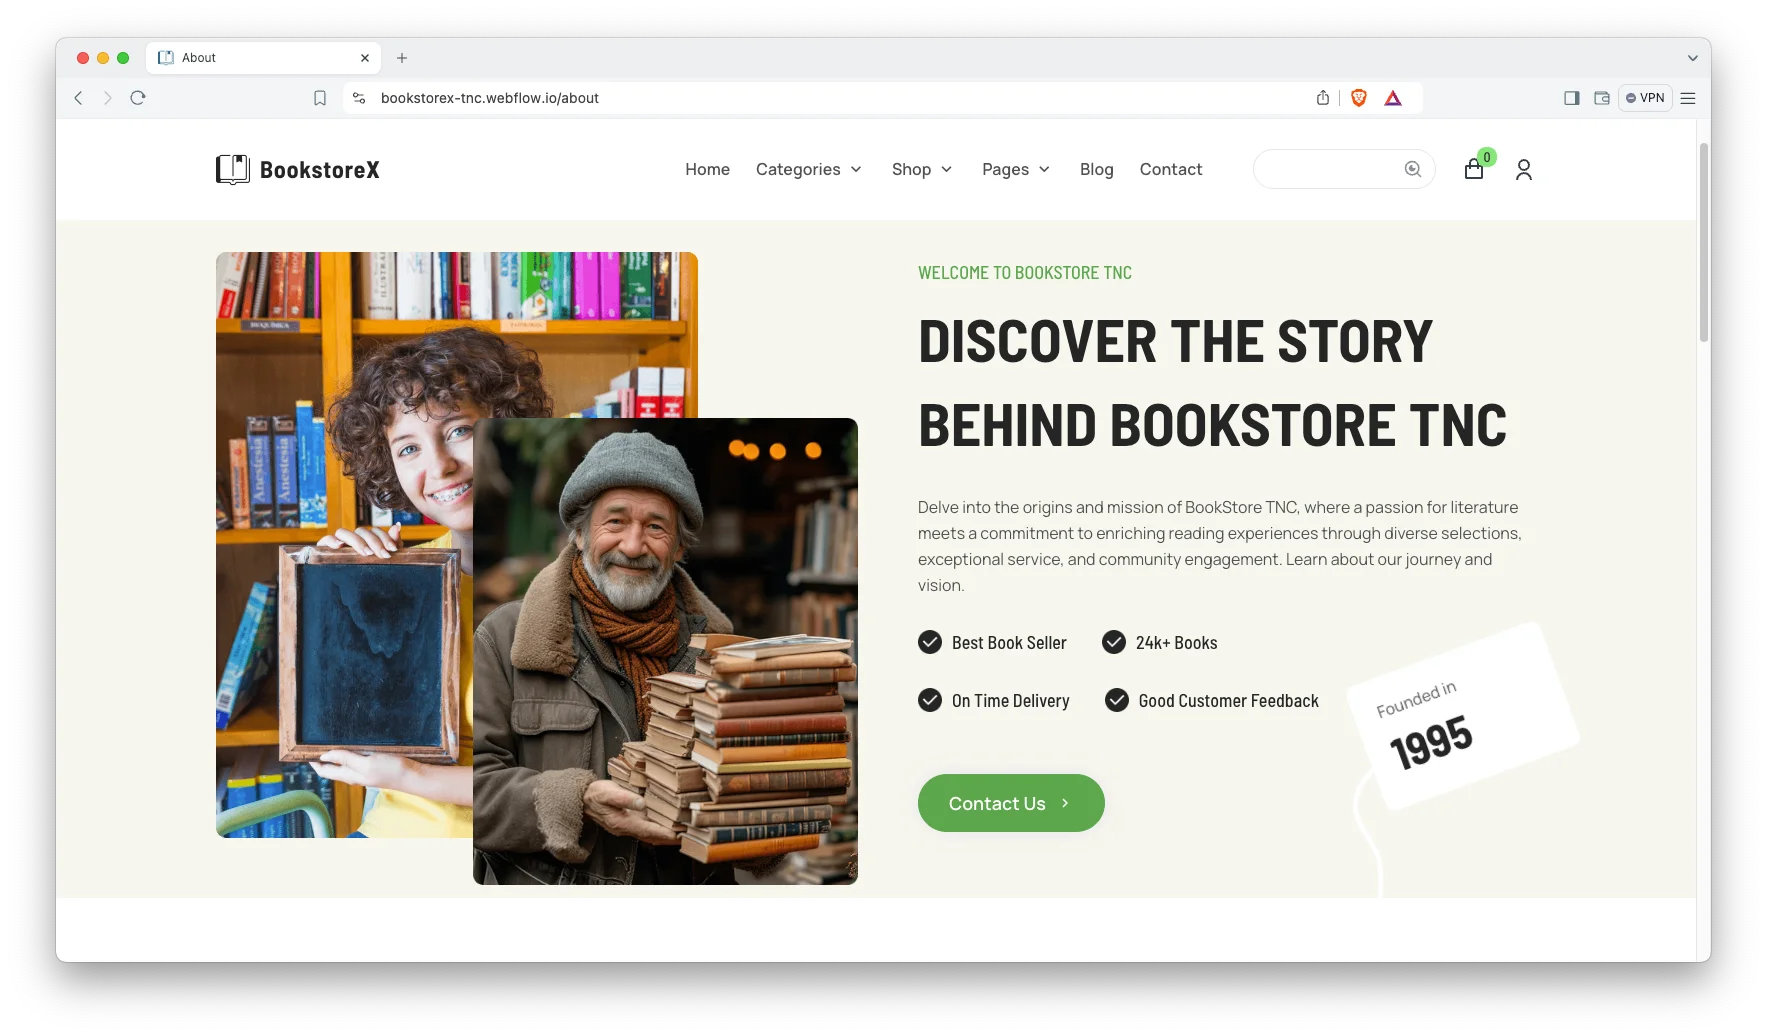
Task: Click the search magnifier icon
Action: click(x=1412, y=169)
